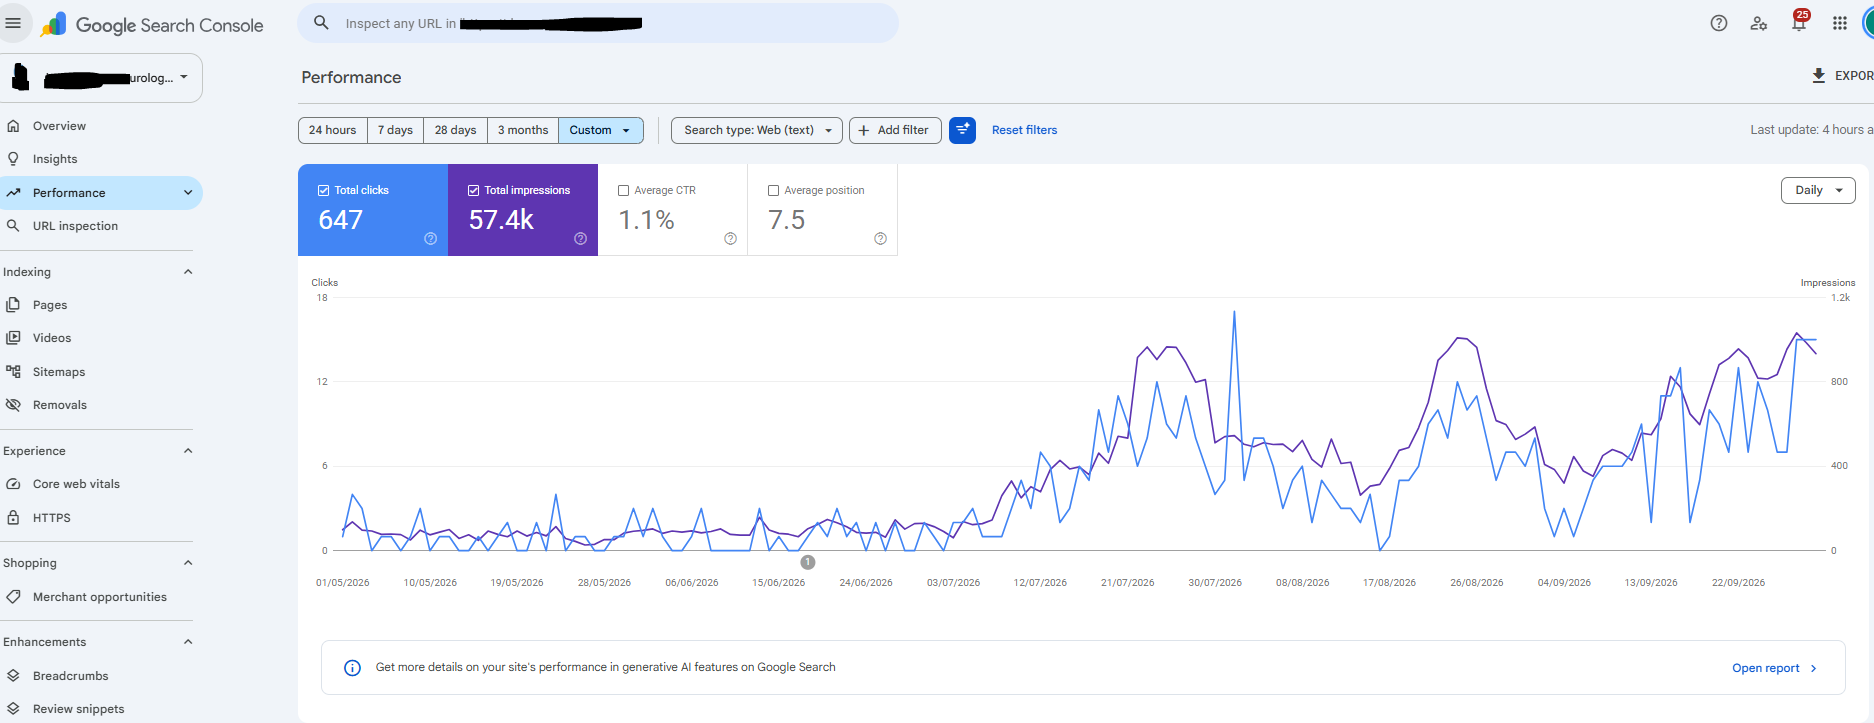Screen dimensions: 1874x723
Task: Uncheck the Total clicks metric
Action: 324,190
